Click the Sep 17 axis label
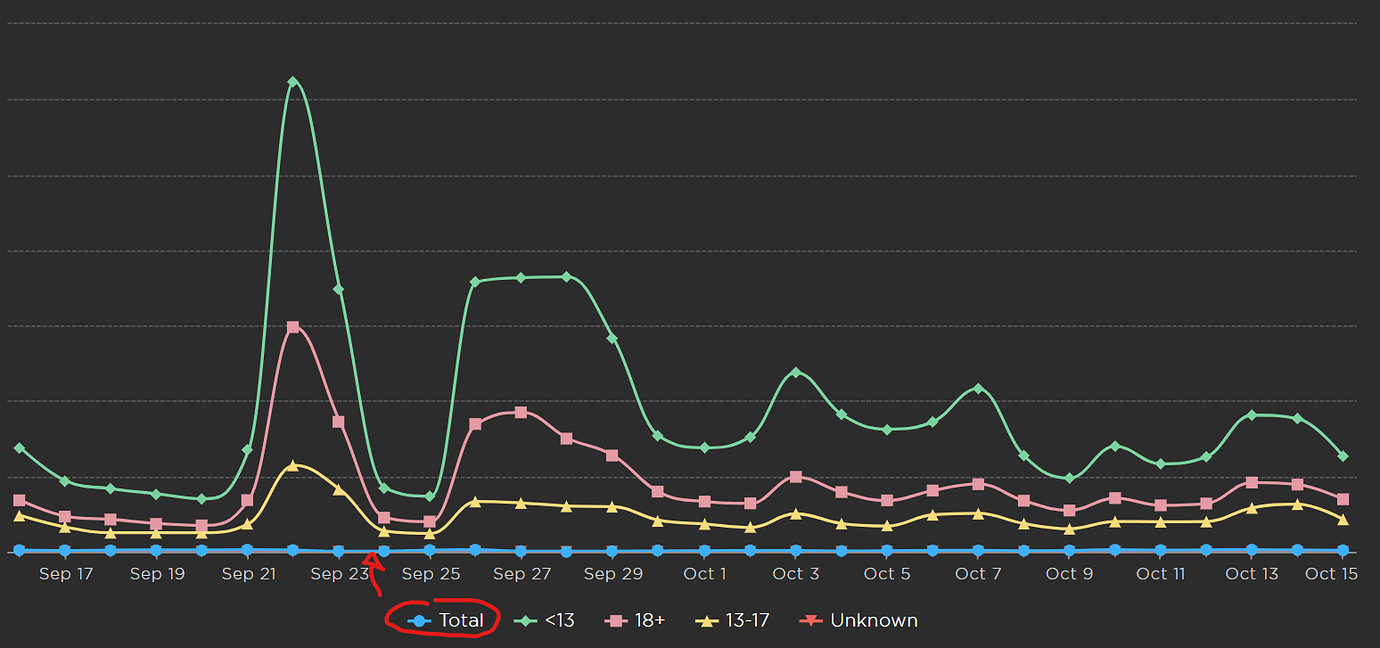This screenshot has width=1380, height=648. (66, 573)
